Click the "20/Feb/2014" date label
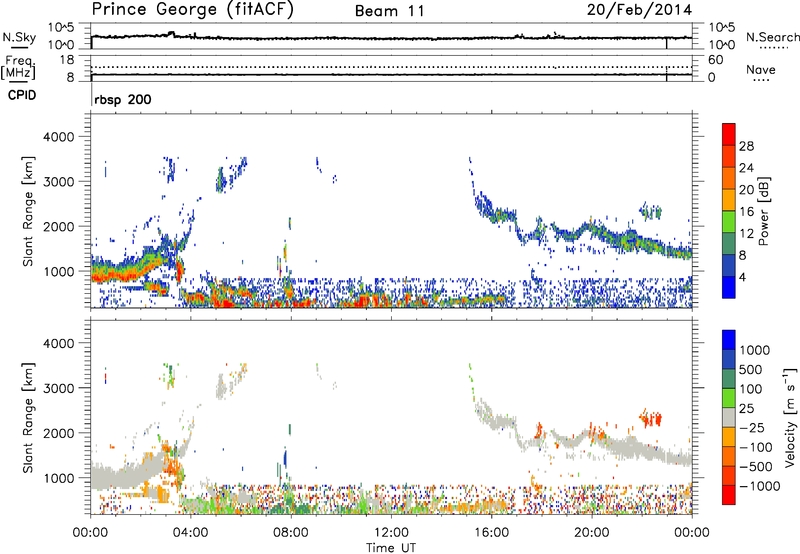This screenshot has width=800, height=554. [x=639, y=10]
